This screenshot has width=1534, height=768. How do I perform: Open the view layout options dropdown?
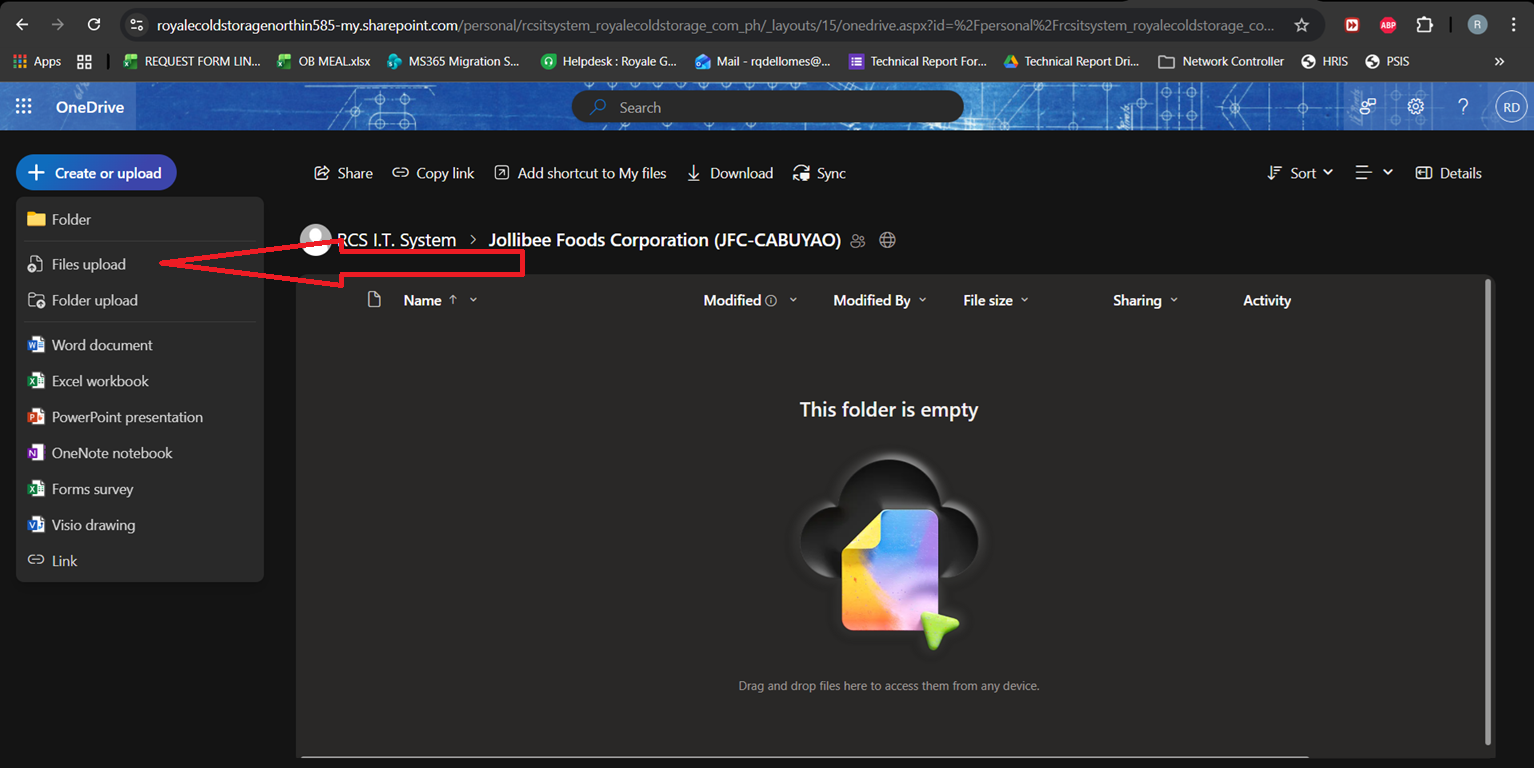coord(1374,173)
